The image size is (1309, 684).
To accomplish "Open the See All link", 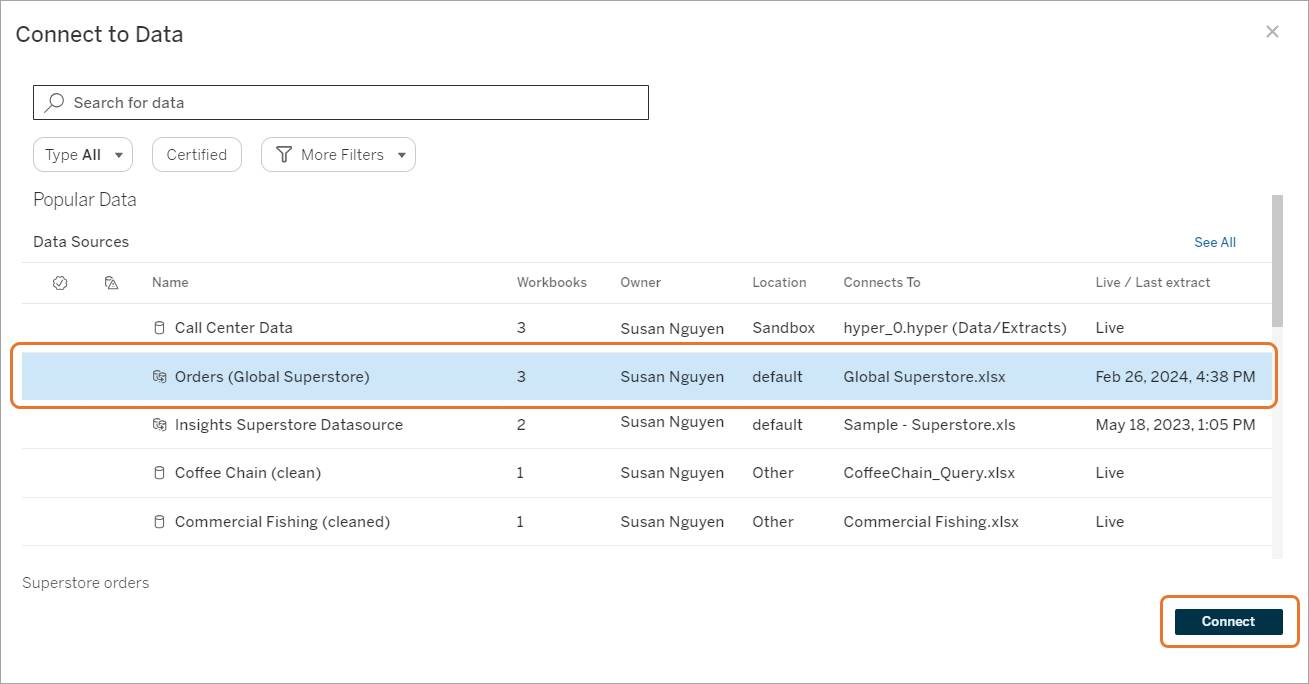I will (x=1215, y=242).
